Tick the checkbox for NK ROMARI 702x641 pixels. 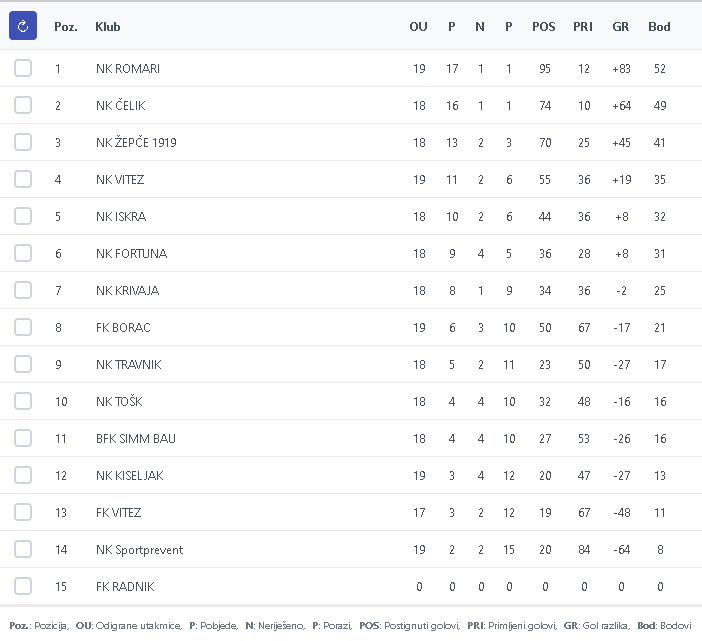tap(23, 68)
